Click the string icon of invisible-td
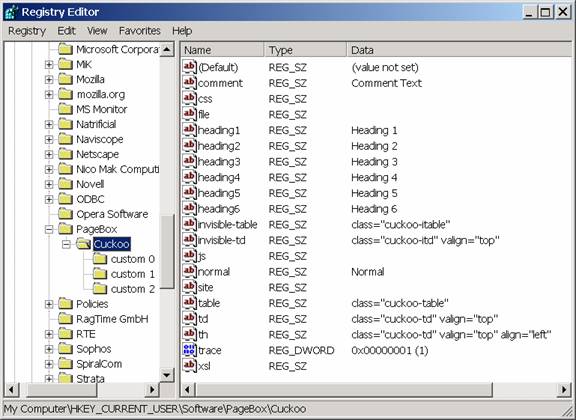576x420 pixels. [190, 240]
